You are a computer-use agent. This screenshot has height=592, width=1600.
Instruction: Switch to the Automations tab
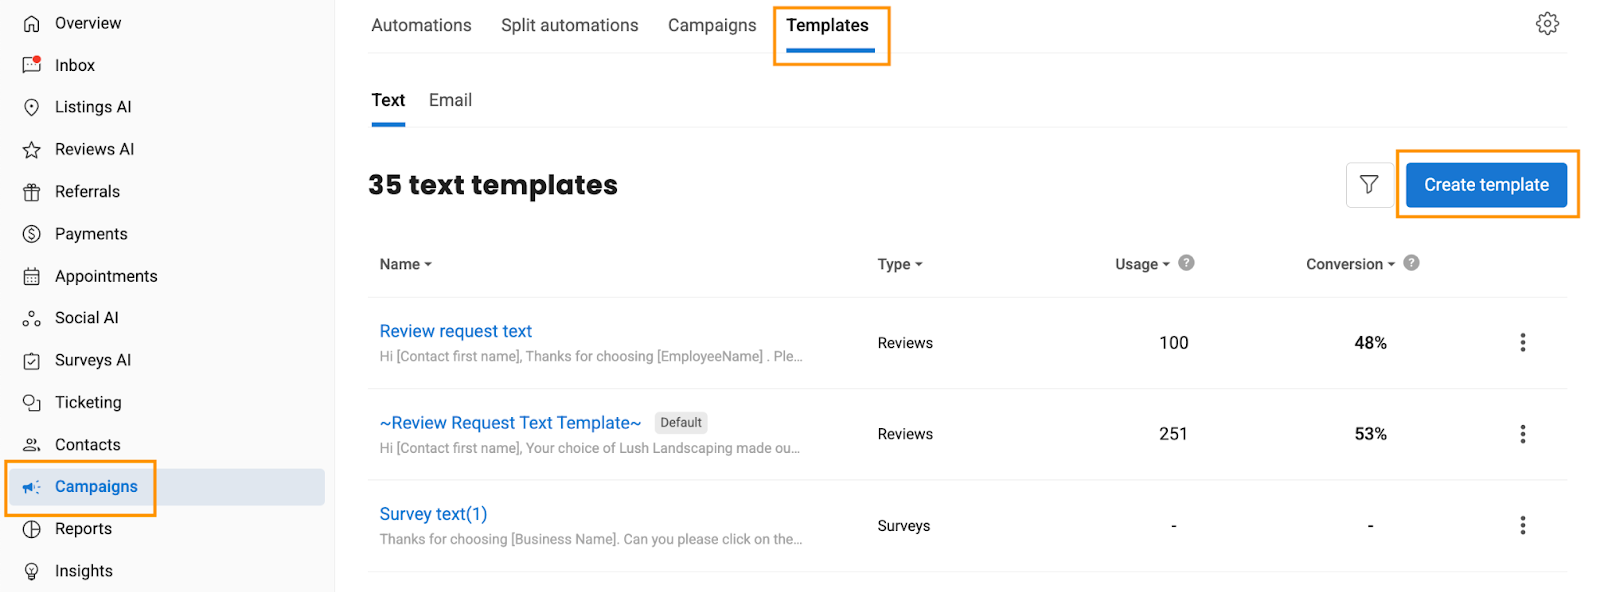(x=421, y=25)
